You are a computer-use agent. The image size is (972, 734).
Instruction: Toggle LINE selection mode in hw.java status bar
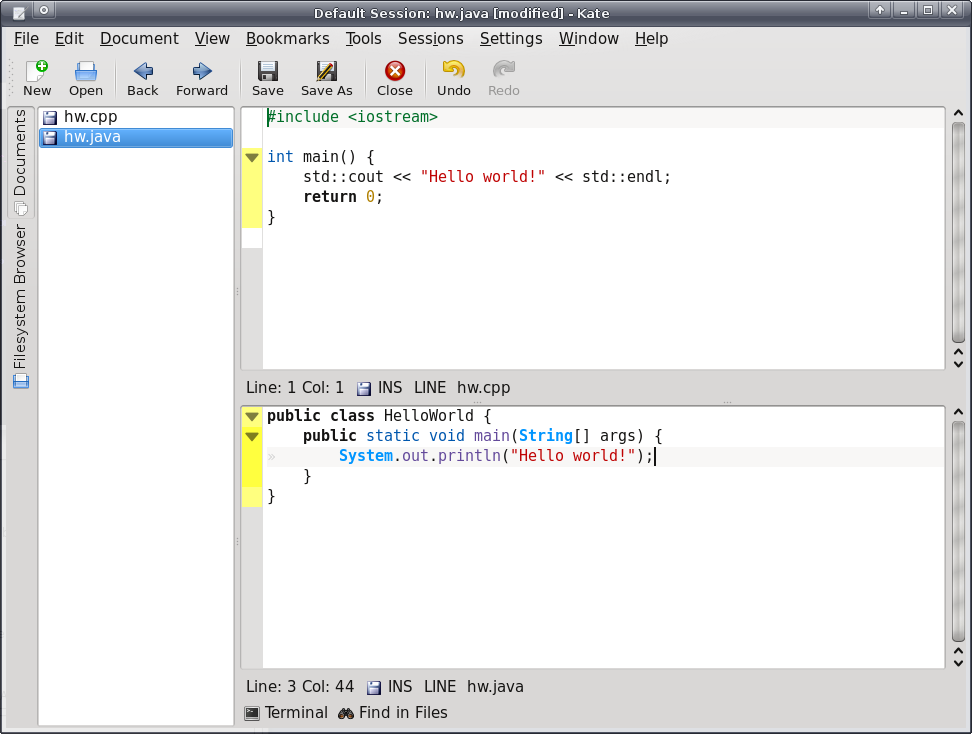[x=440, y=687]
